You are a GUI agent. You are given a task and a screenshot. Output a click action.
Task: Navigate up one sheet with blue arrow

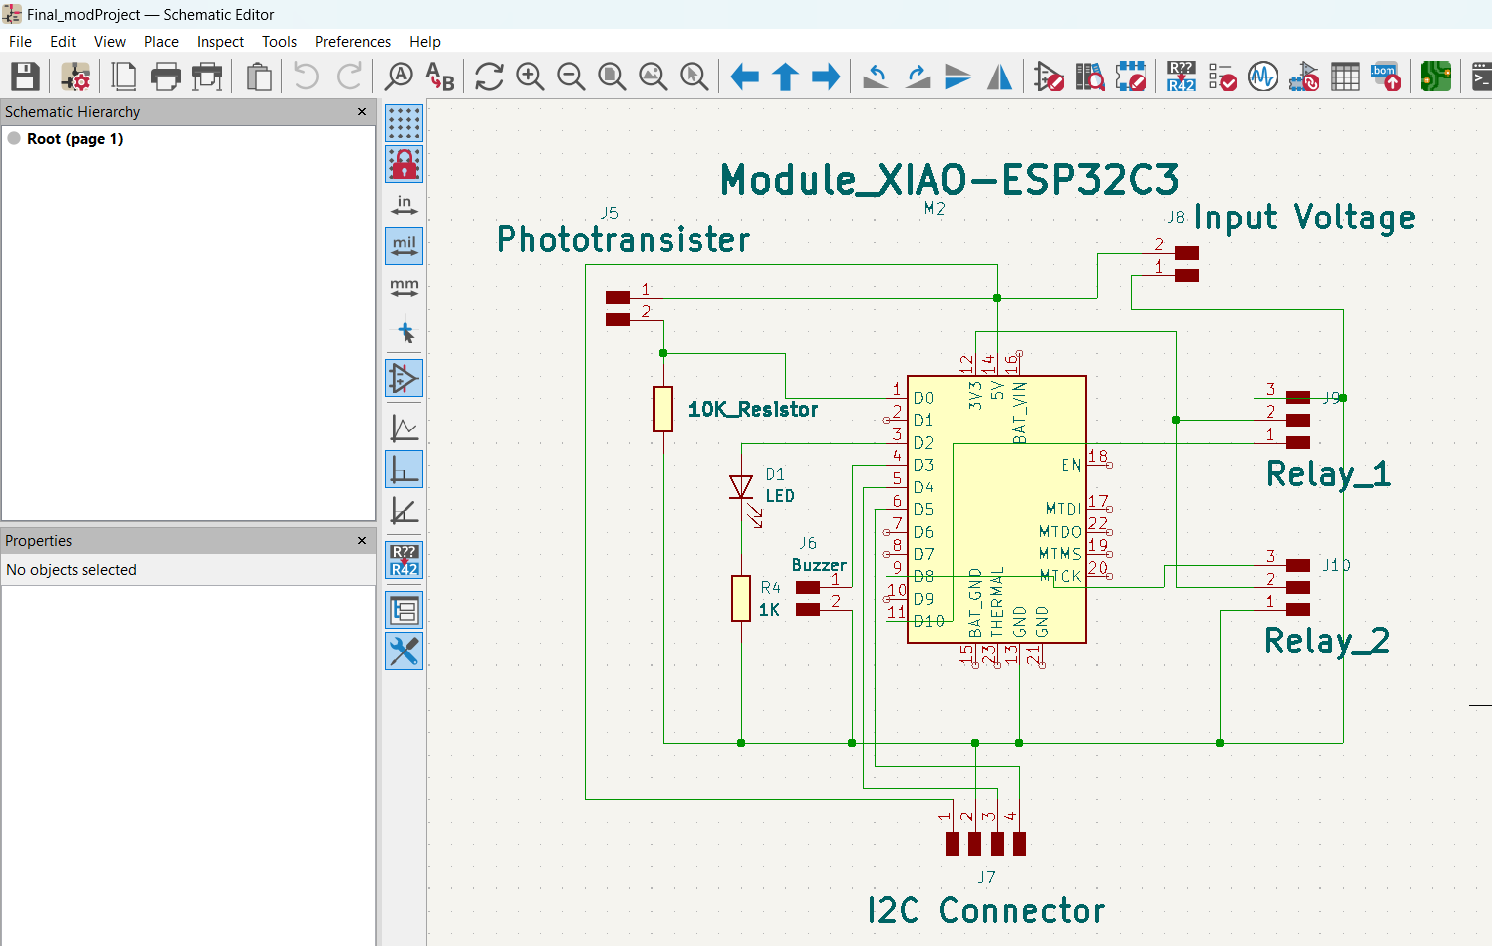pyautogui.click(x=786, y=76)
